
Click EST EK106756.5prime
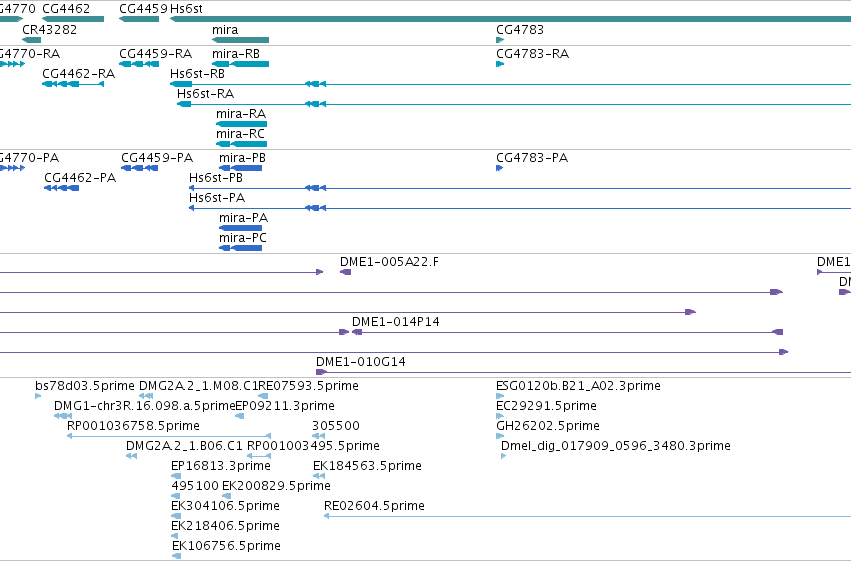tap(176, 556)
